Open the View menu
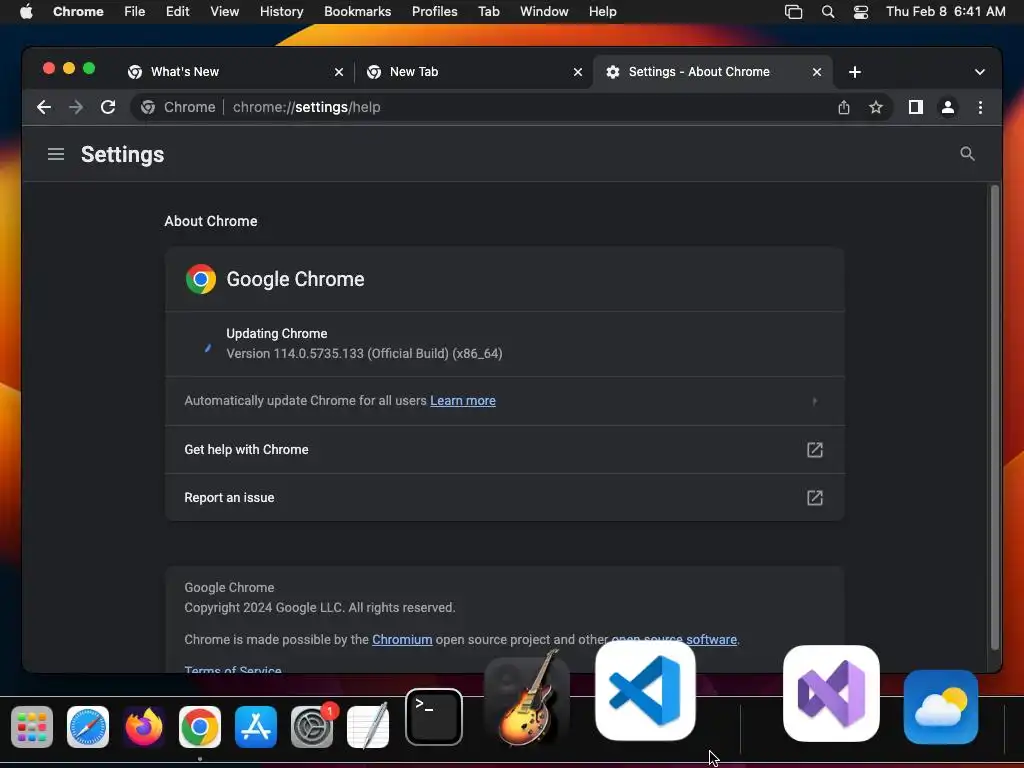This screenshot has width=1024, height=768. [x=225, y=12]
